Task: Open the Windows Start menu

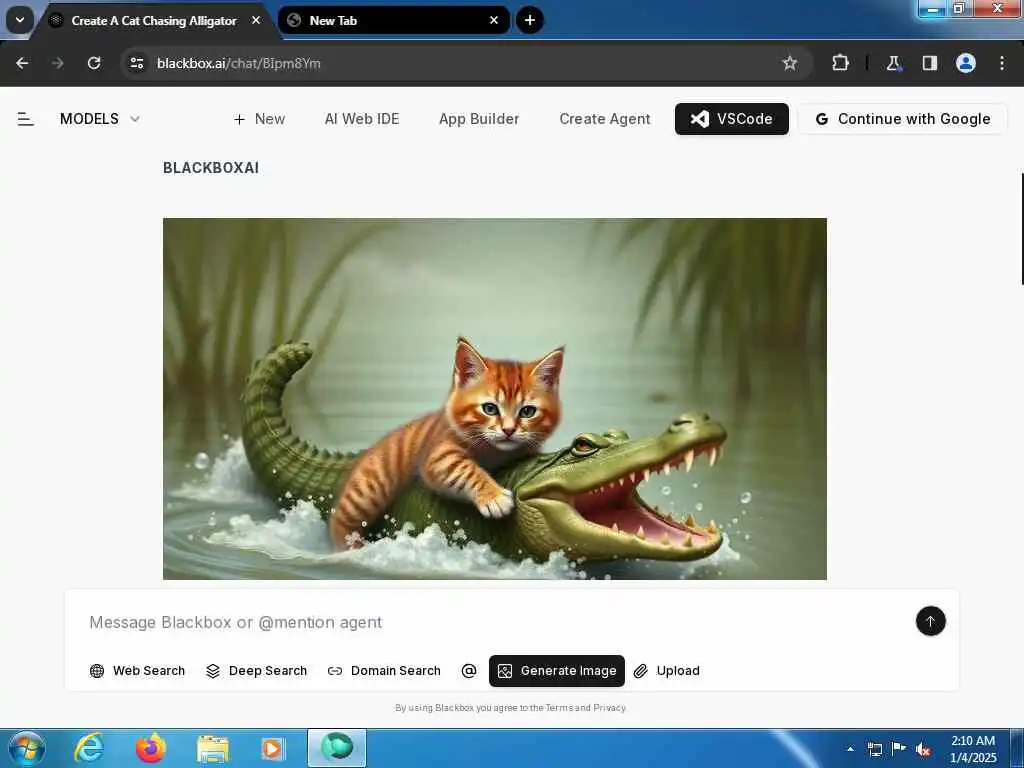Action: point(27,748)
